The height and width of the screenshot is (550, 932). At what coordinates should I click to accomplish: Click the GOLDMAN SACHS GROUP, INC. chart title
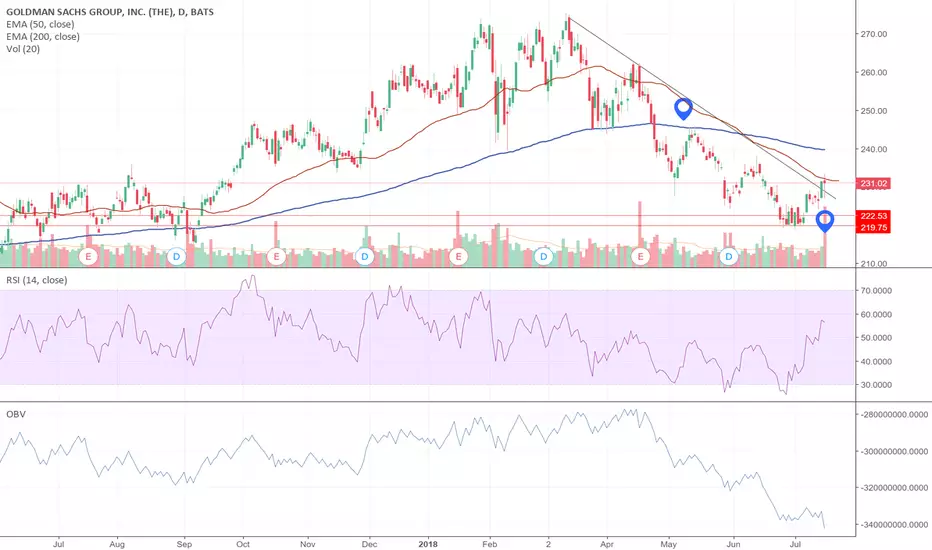[x=110, y=12]
